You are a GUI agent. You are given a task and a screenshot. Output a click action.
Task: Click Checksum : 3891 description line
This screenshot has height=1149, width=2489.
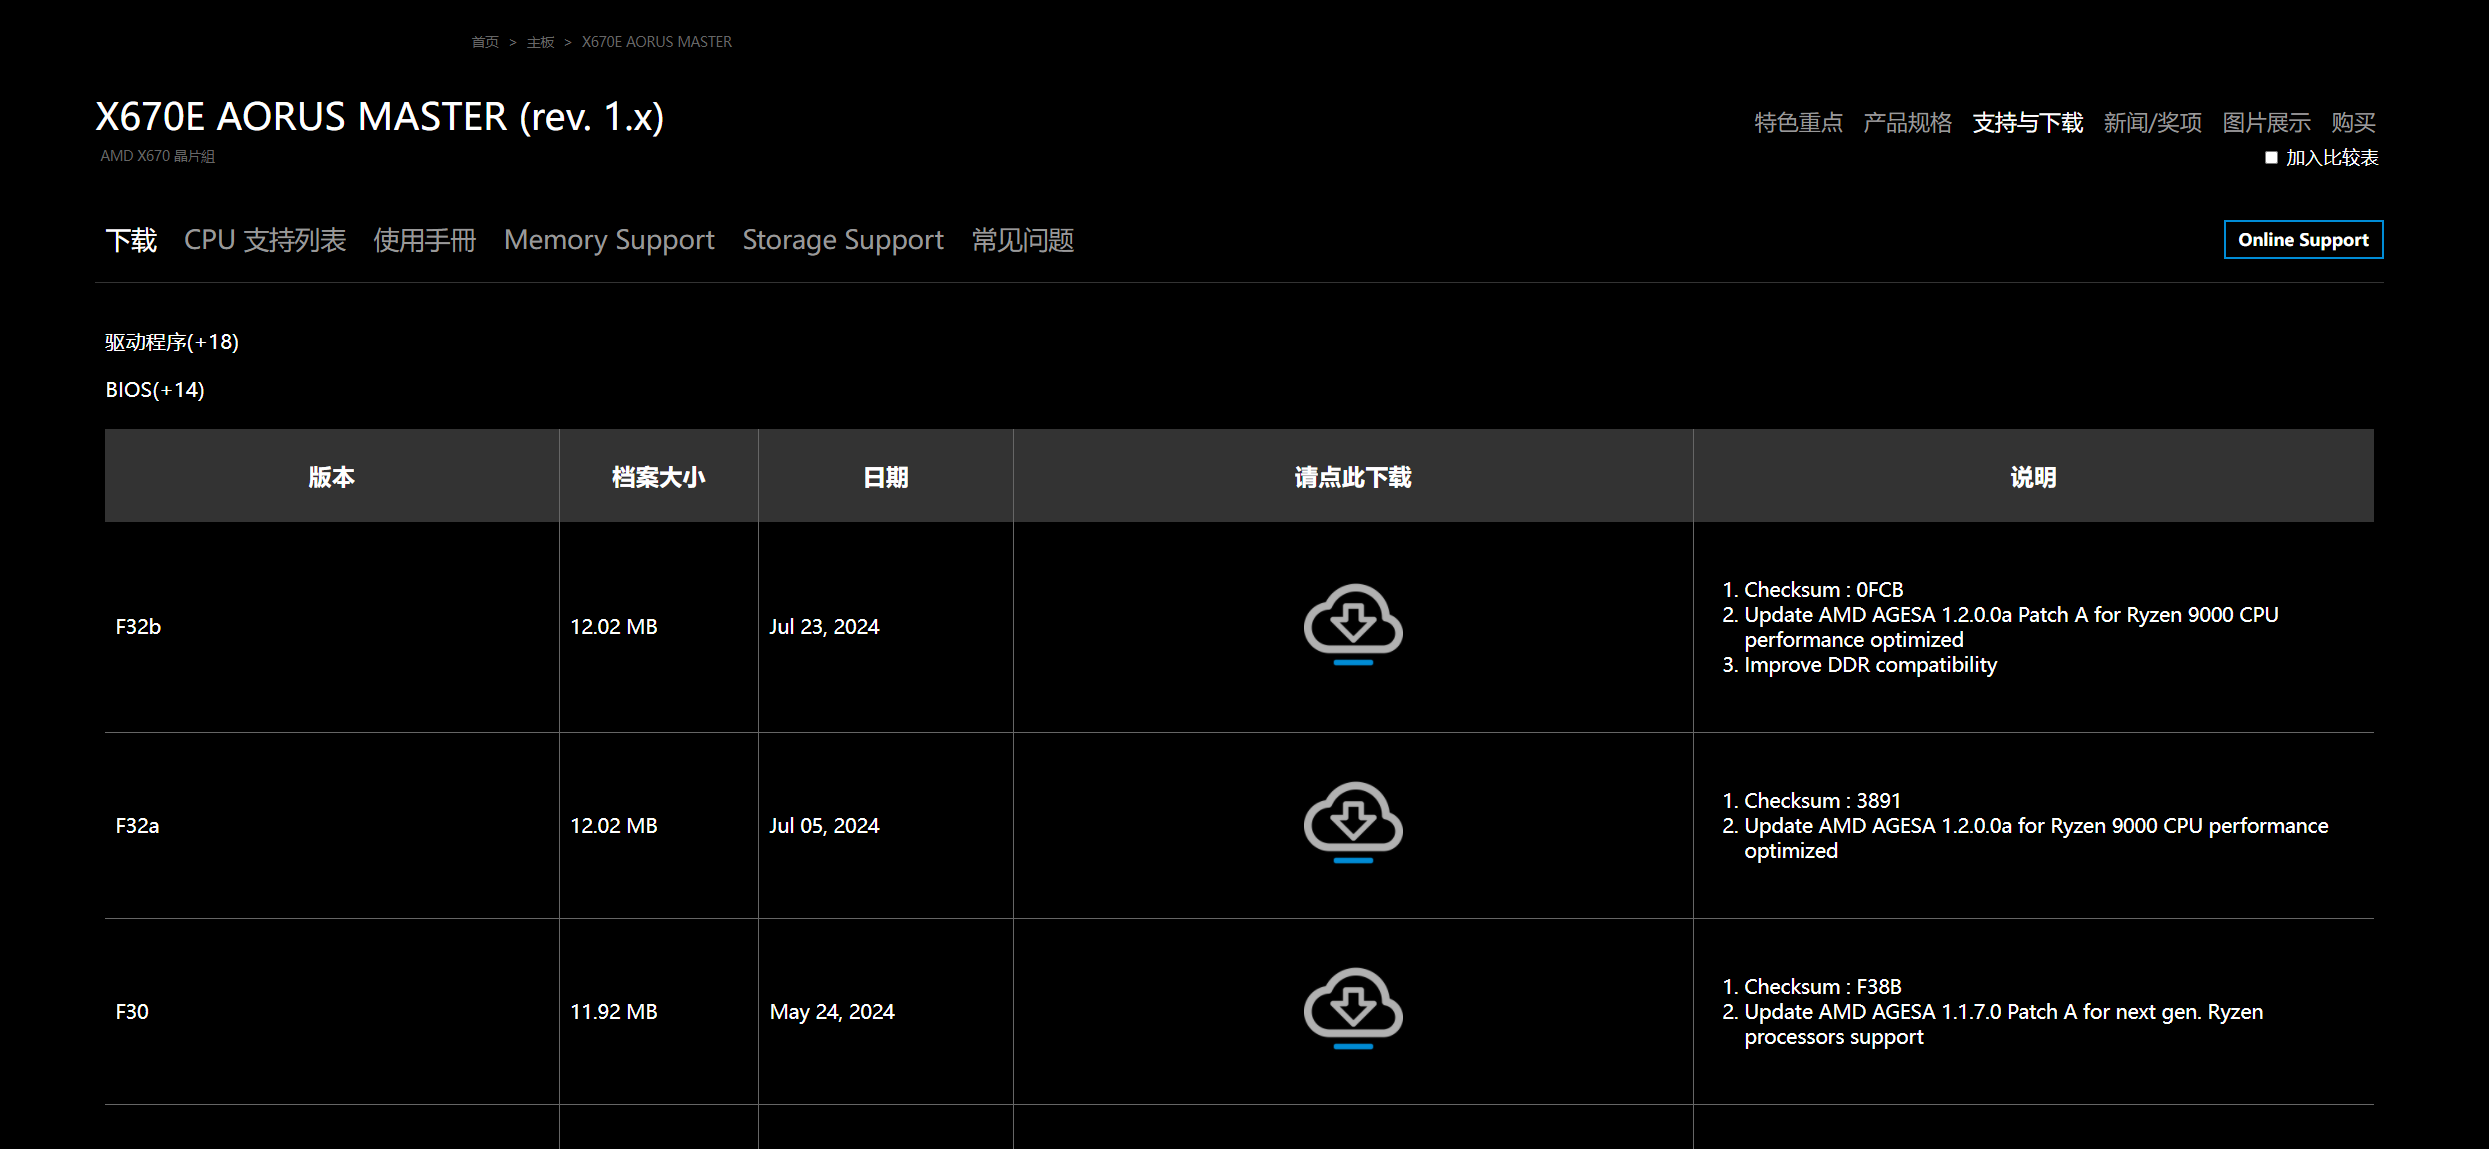coord(1822,801)
